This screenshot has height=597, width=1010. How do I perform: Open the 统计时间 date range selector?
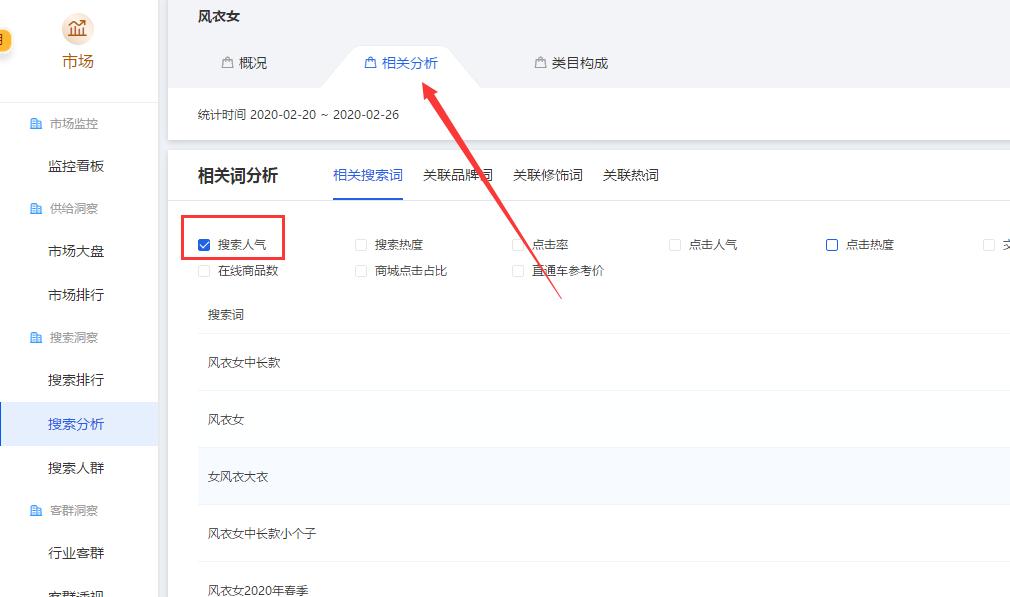(300, 114)
